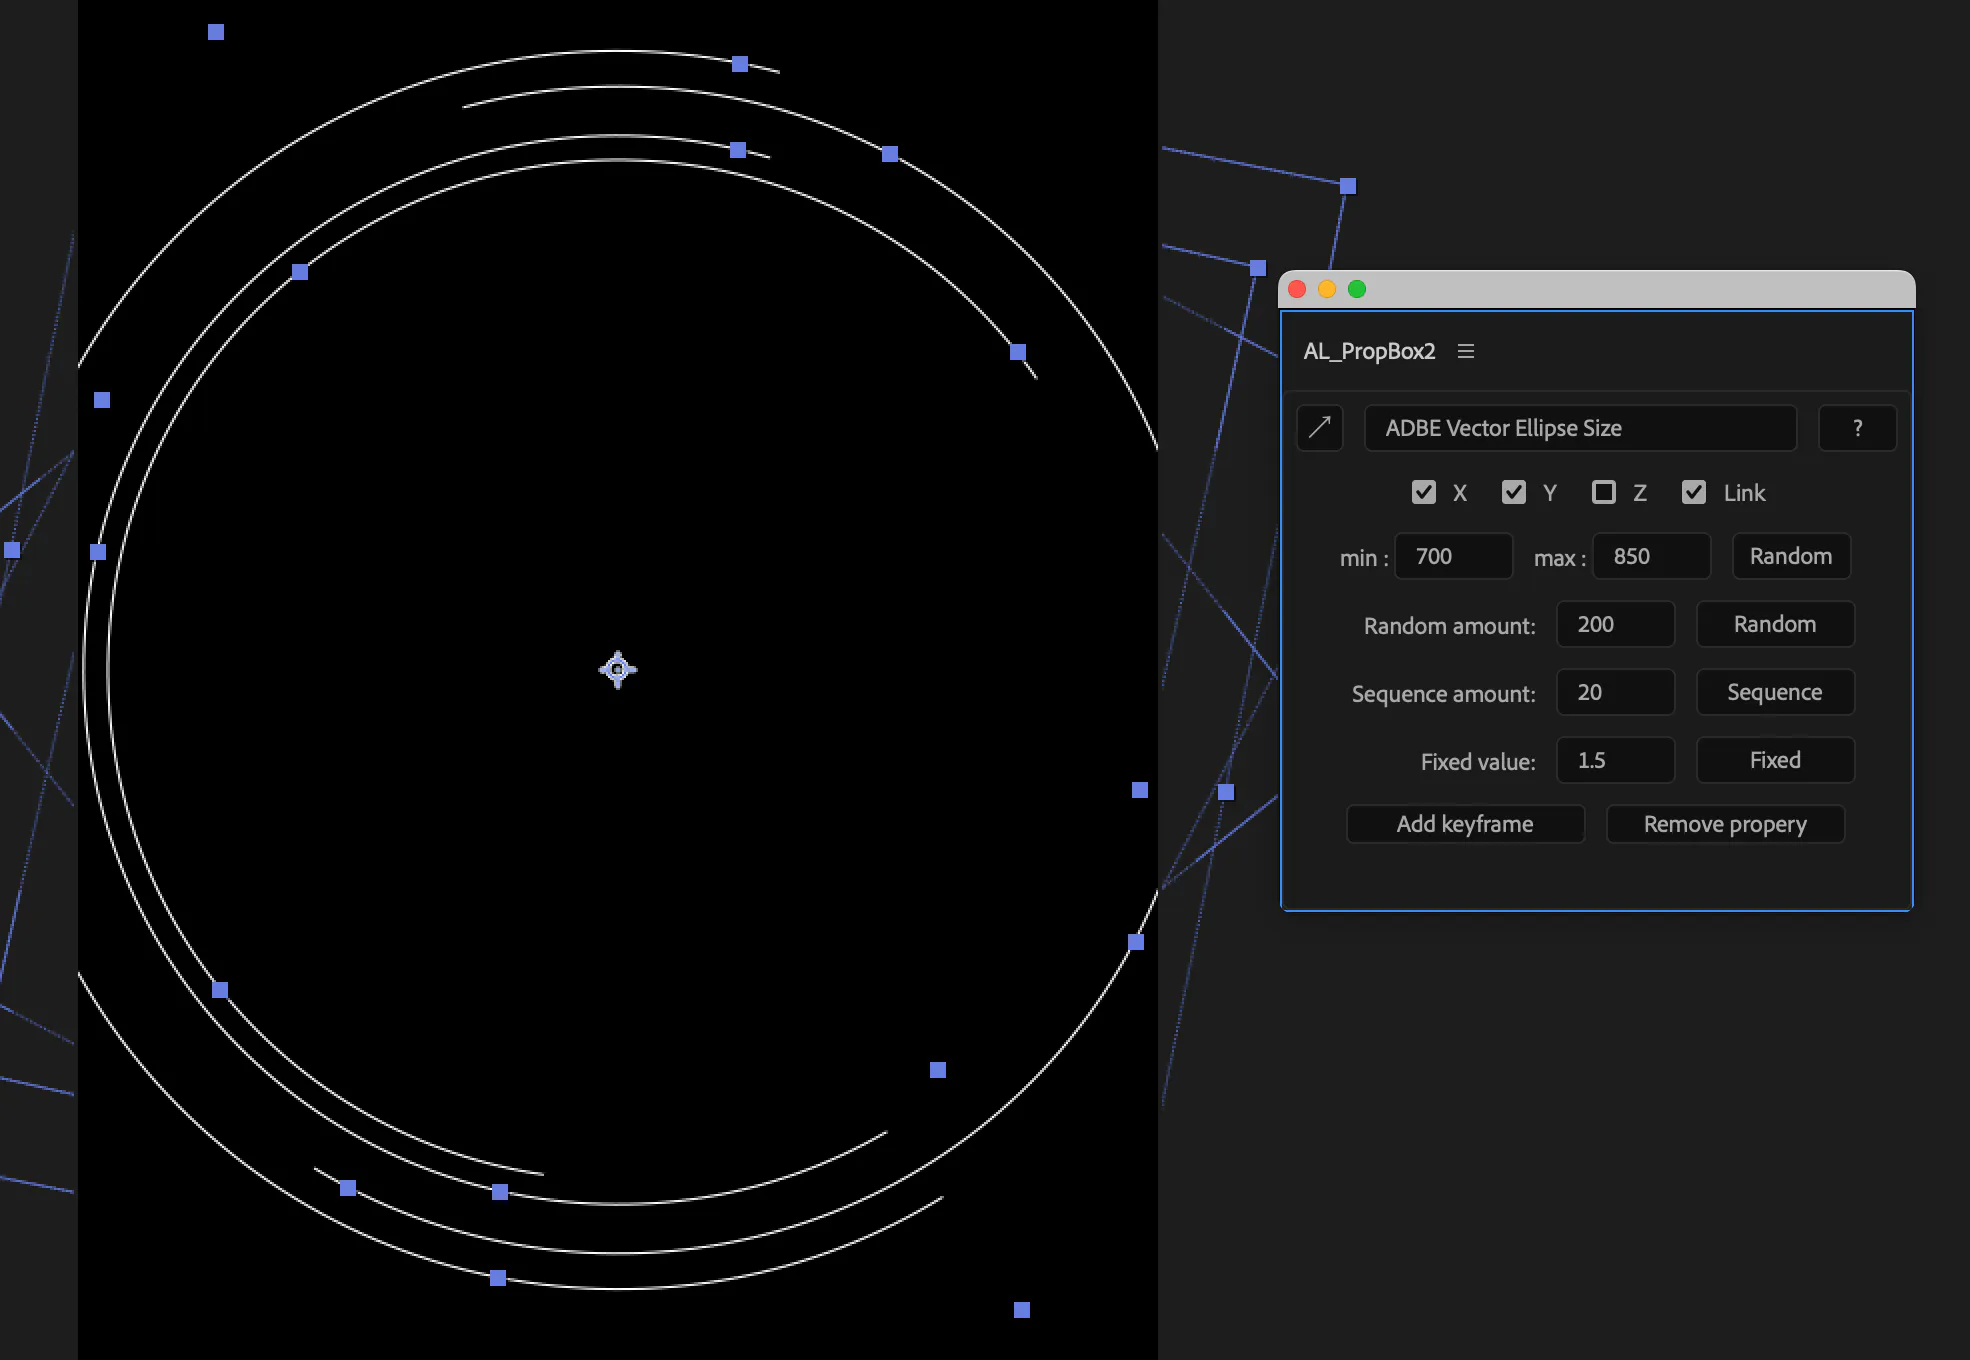Image resolution: width=1970 pixels, height=1360 pixels.
Task: Enable the Z axis checkbox
Action: pos(1604,492)
